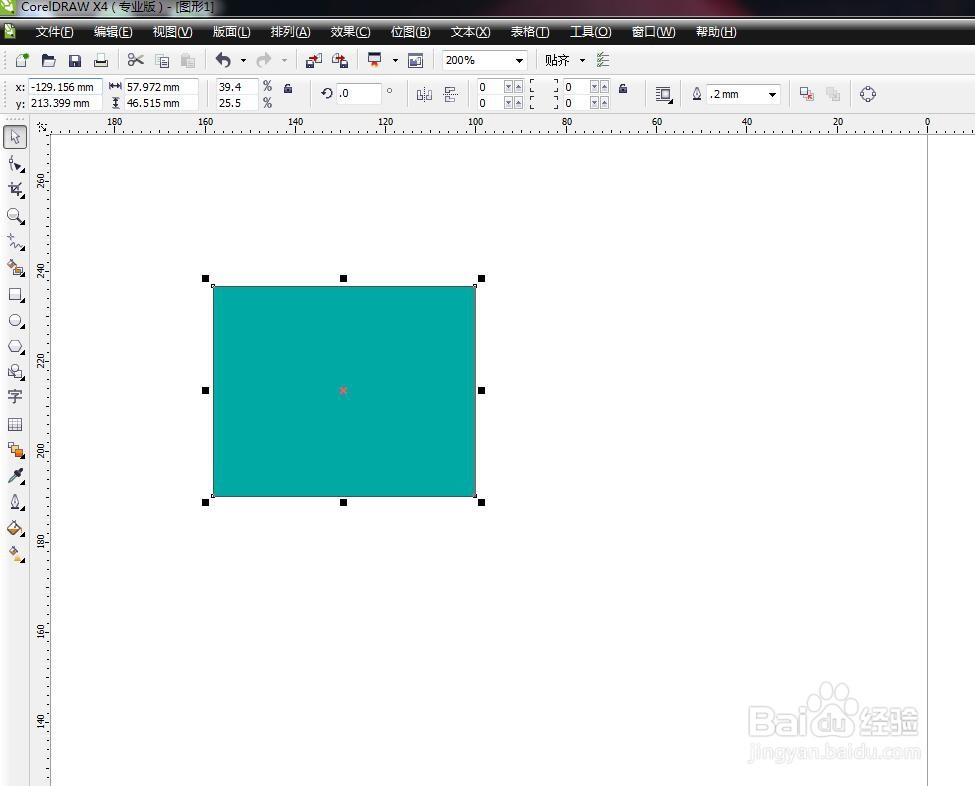This screenshot has height=786, width=975.
Task: Click the rotation angle field
Action: point(358,93)
